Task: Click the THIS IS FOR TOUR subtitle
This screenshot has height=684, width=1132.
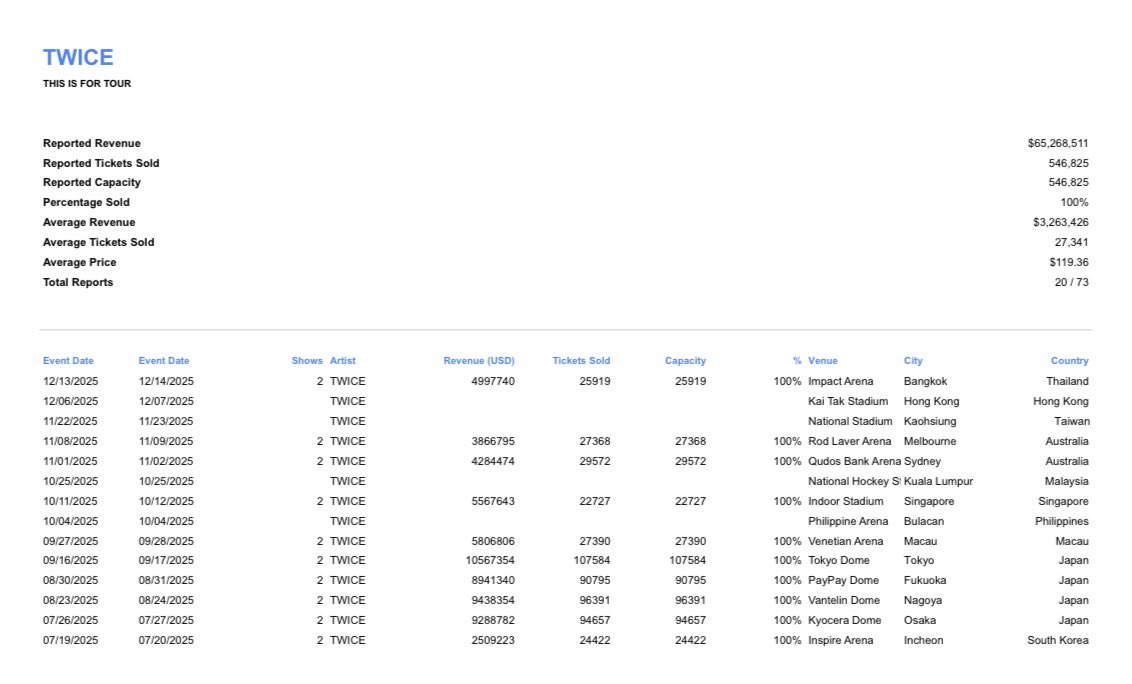Action: [87, 84]
